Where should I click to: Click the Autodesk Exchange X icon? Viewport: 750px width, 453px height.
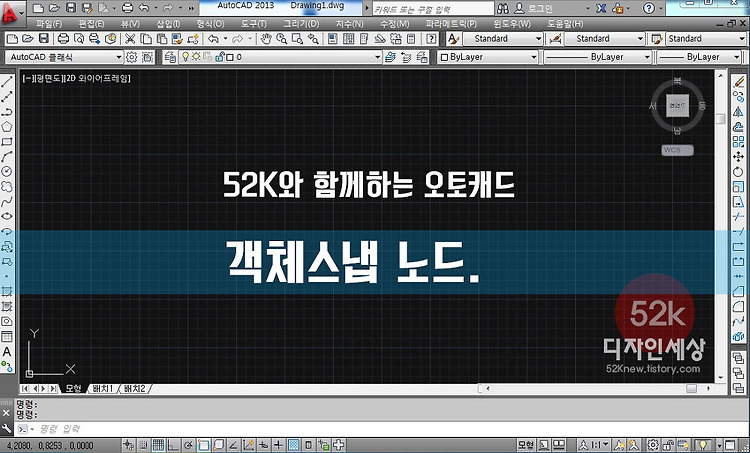tap(601, 8)
